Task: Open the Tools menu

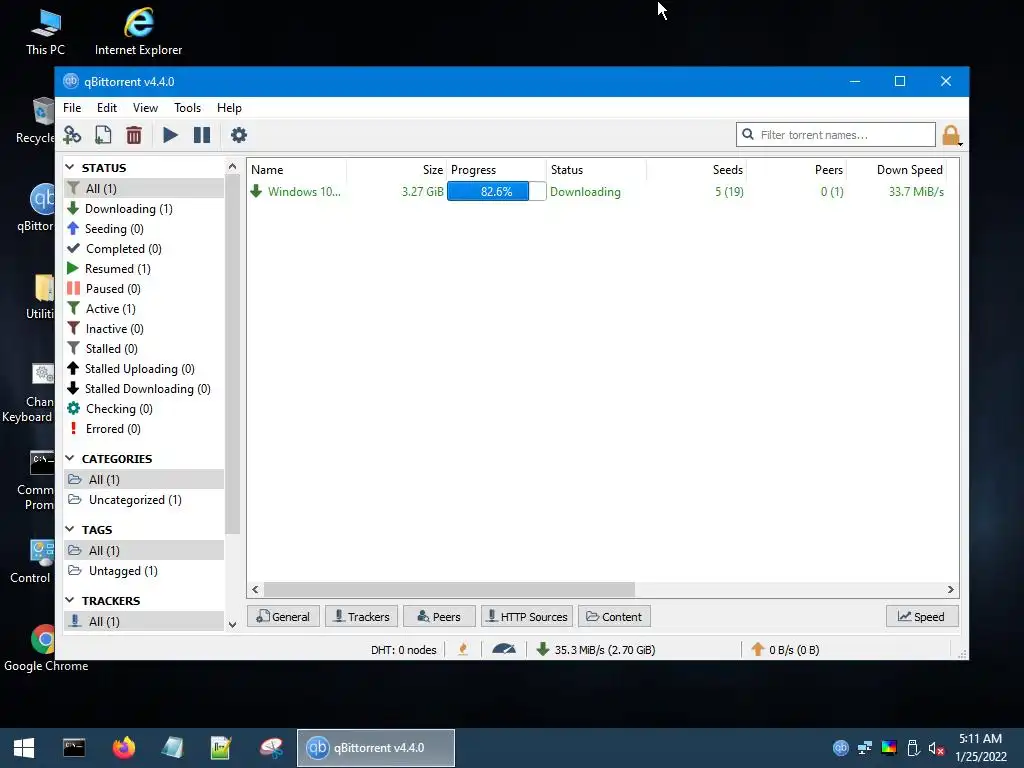Action: [187, 108]
